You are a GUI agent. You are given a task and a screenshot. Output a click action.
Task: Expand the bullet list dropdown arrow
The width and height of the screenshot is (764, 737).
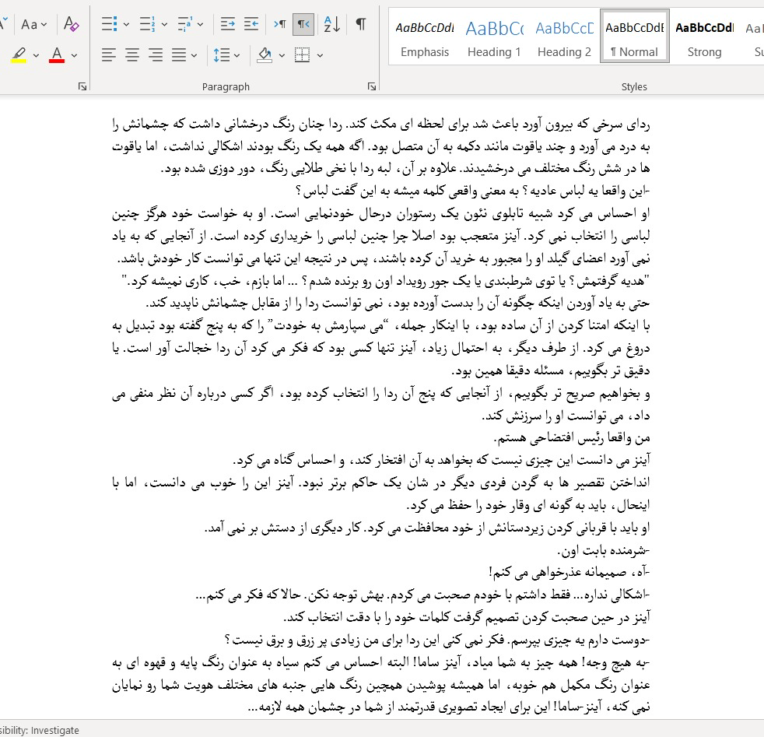[x=126, y=24]
